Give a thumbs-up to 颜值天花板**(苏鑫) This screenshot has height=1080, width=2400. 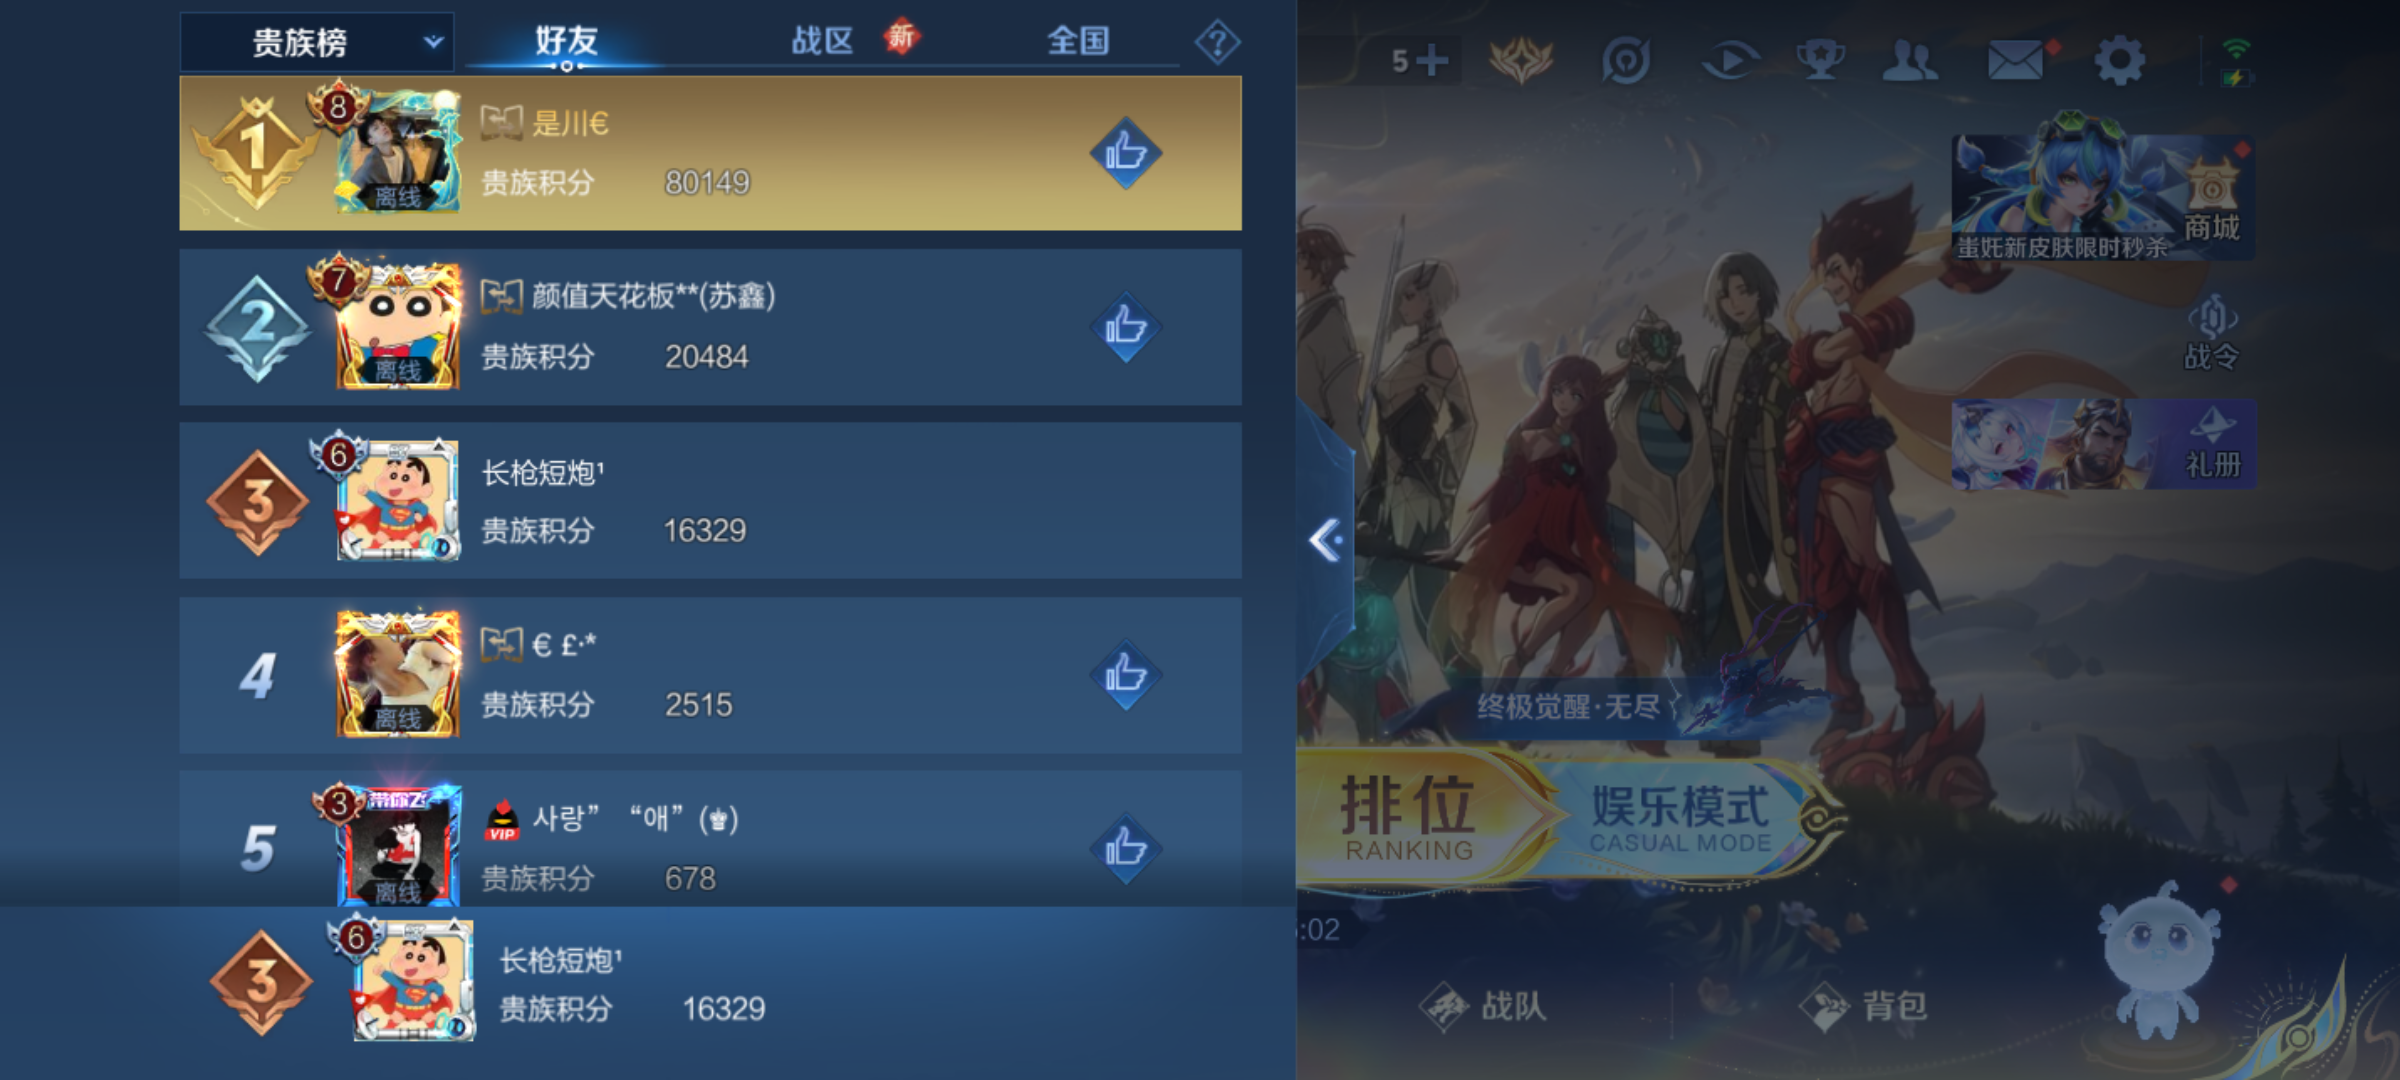[1125, 326]
